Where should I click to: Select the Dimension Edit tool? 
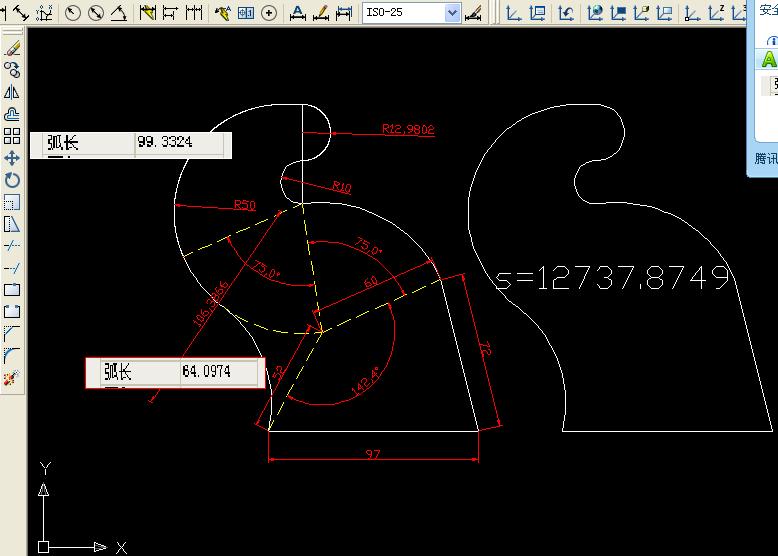pos(297,12)
